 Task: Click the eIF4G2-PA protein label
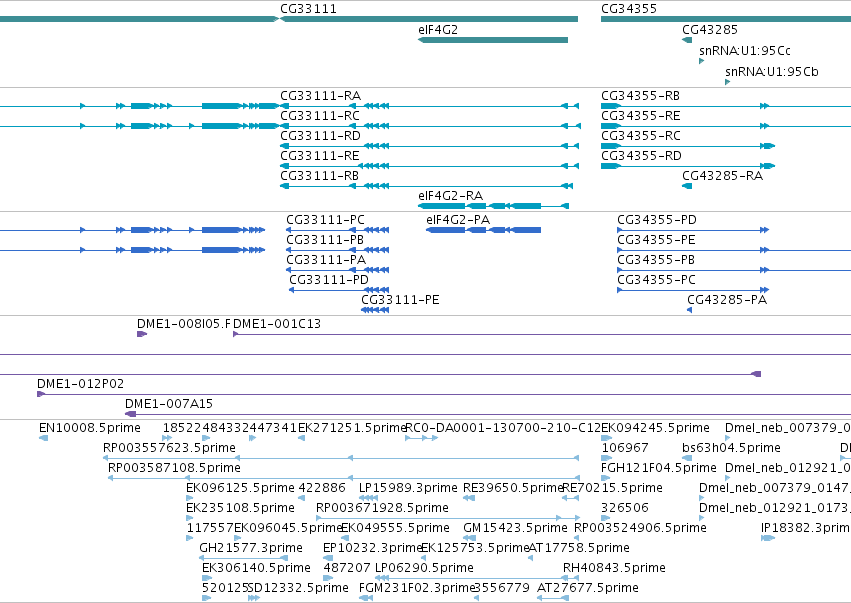tap(458, 220)
